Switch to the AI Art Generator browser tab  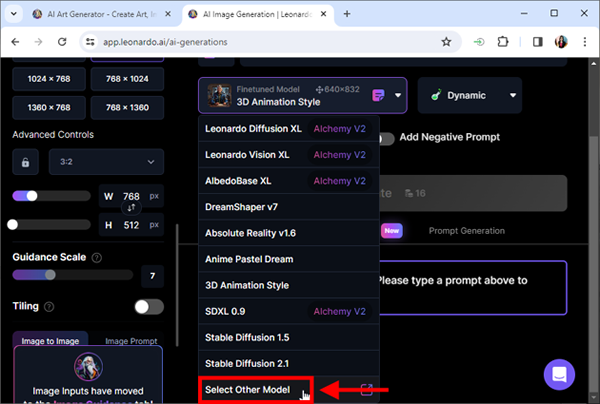point(100,14)
